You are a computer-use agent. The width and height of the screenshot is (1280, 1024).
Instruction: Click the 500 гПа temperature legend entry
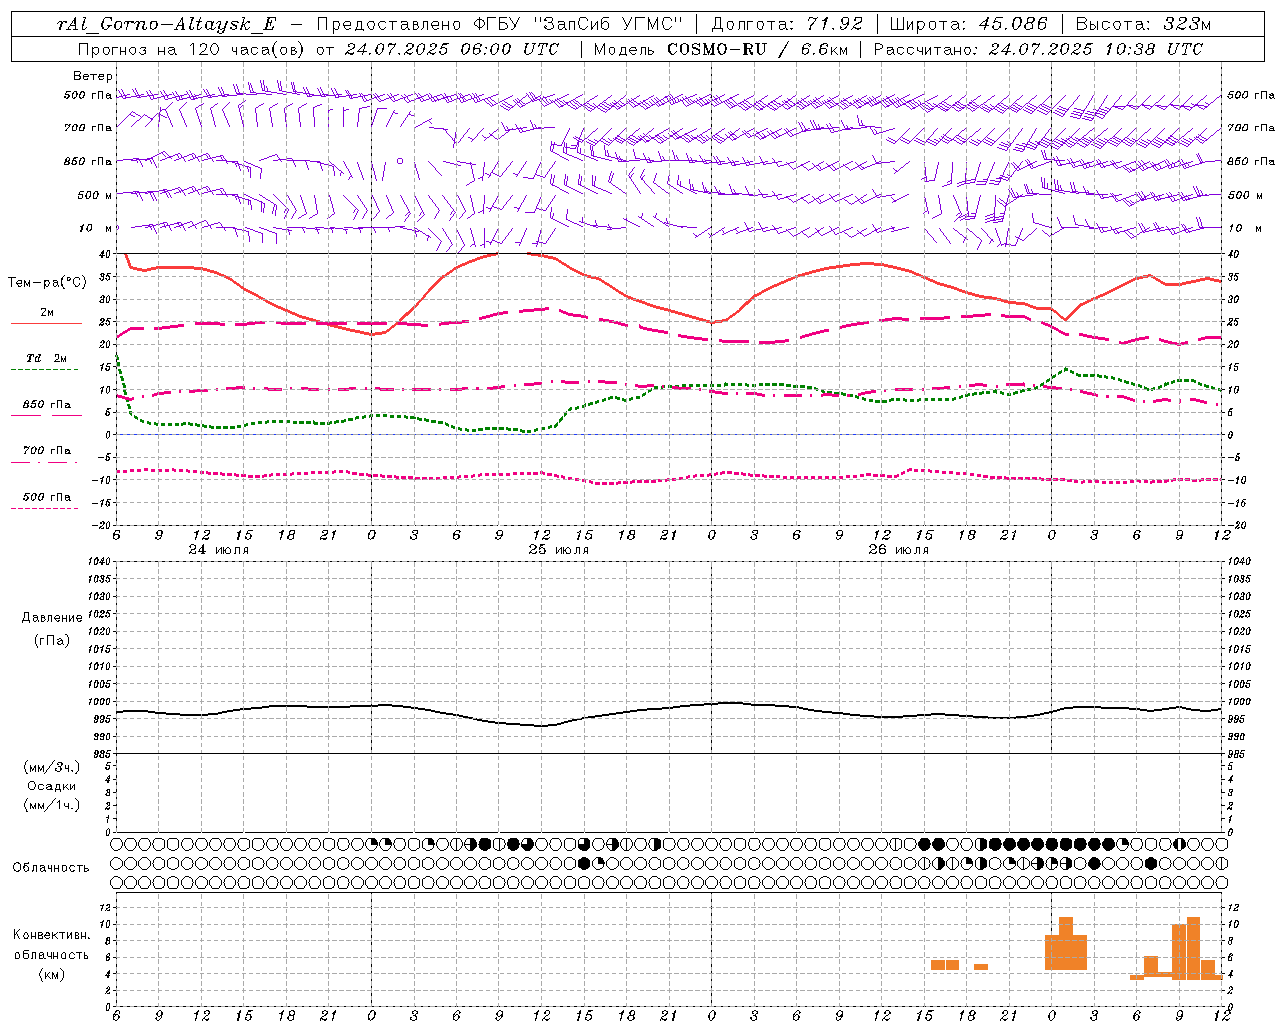[47, 497]
